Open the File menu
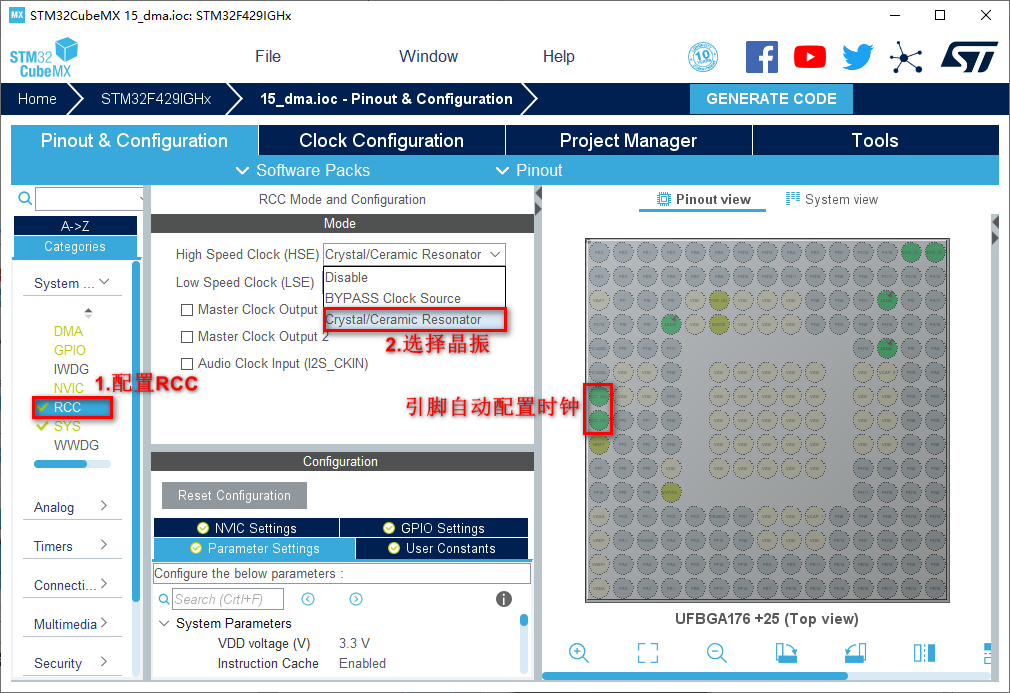Image resolution: width=1010 pixels, height=693 pixels. 268,57
